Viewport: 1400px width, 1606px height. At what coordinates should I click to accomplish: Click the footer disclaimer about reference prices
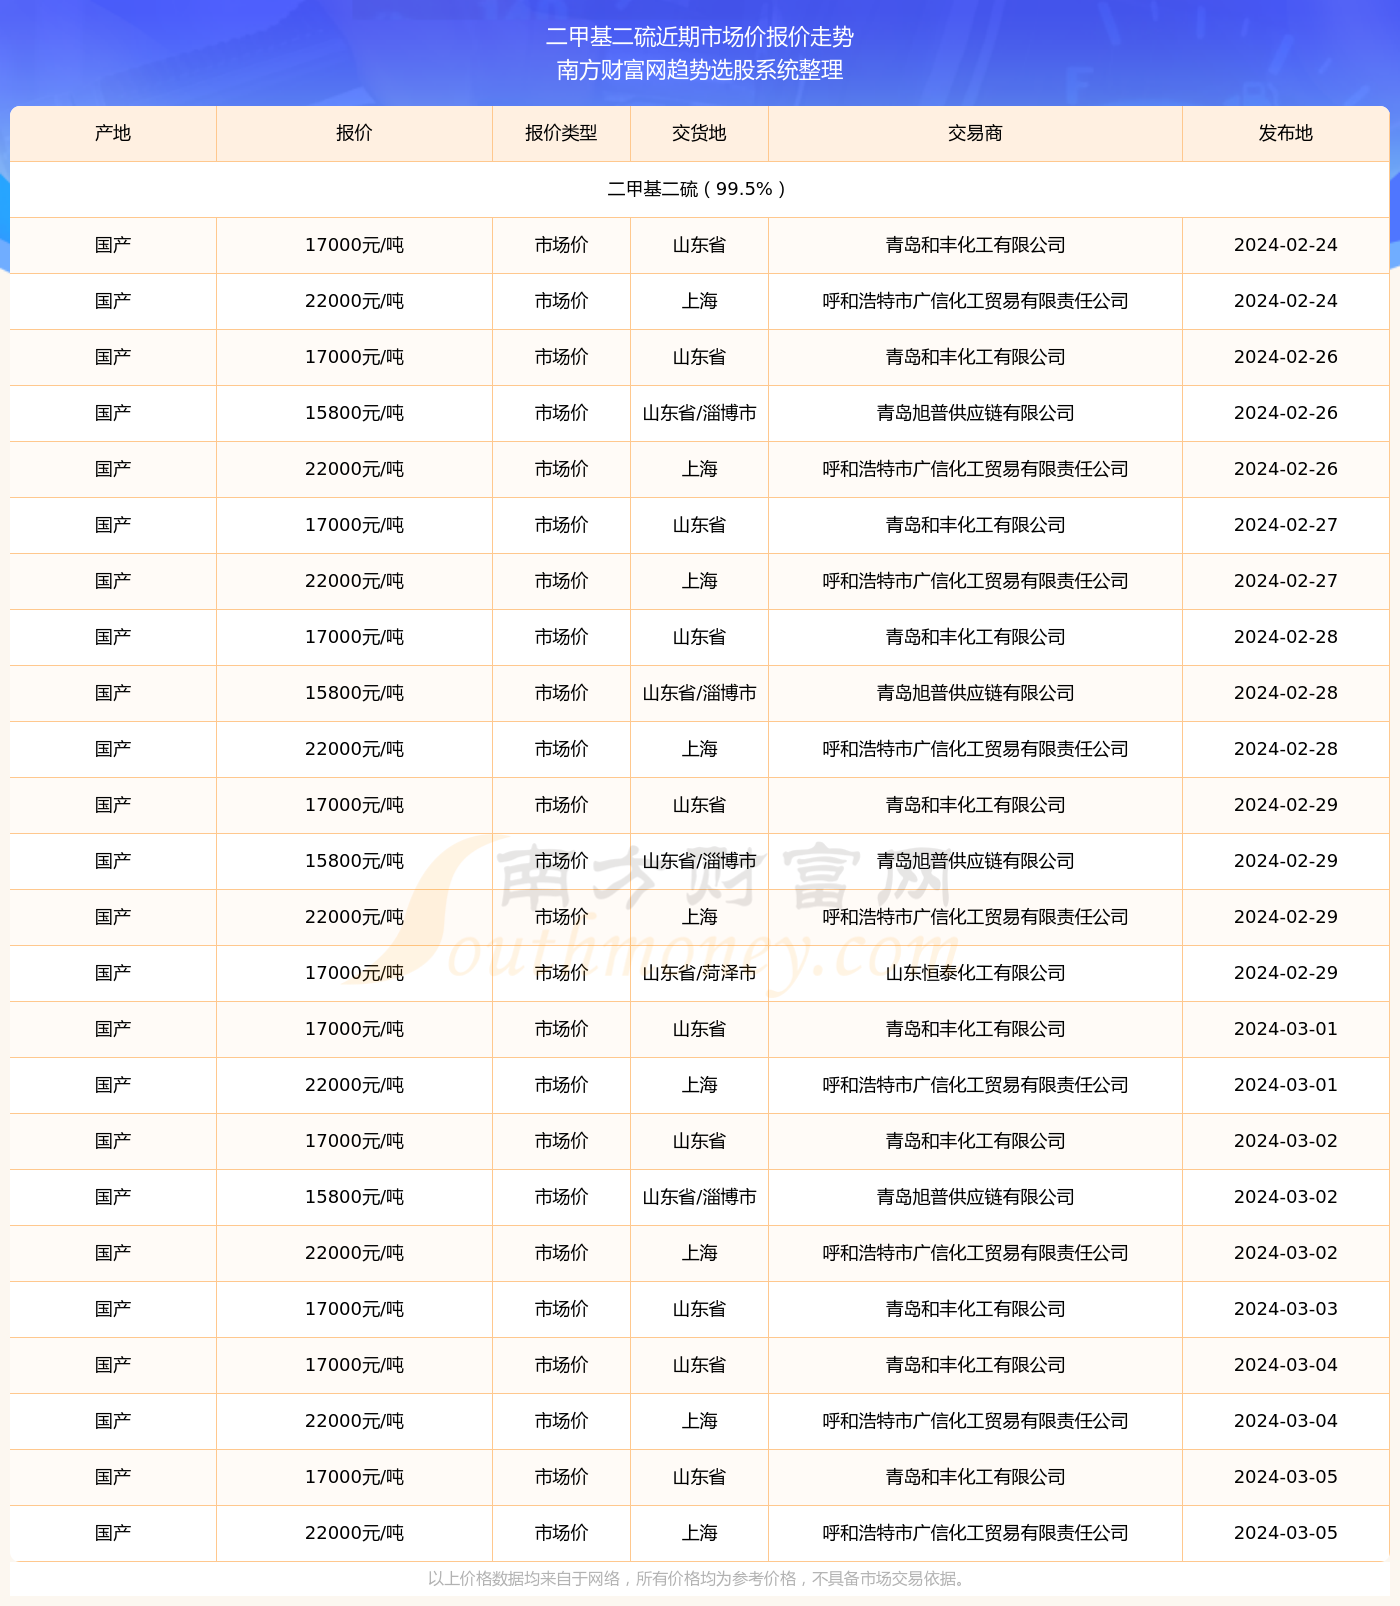pos(699,1579)
